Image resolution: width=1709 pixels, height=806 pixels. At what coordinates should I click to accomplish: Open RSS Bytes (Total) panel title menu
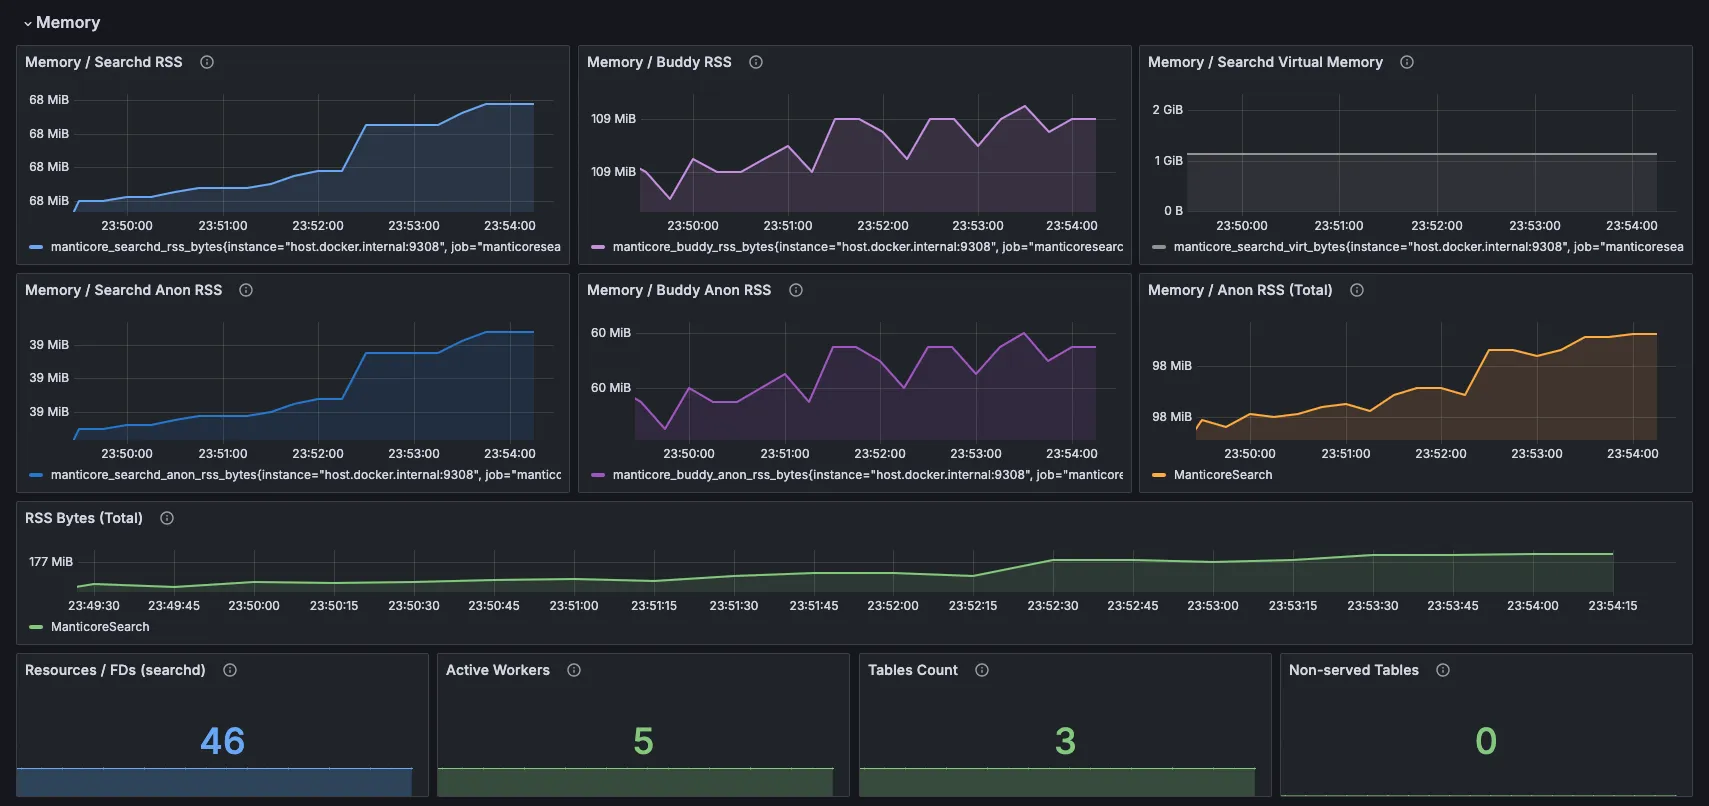click(84, 518)
